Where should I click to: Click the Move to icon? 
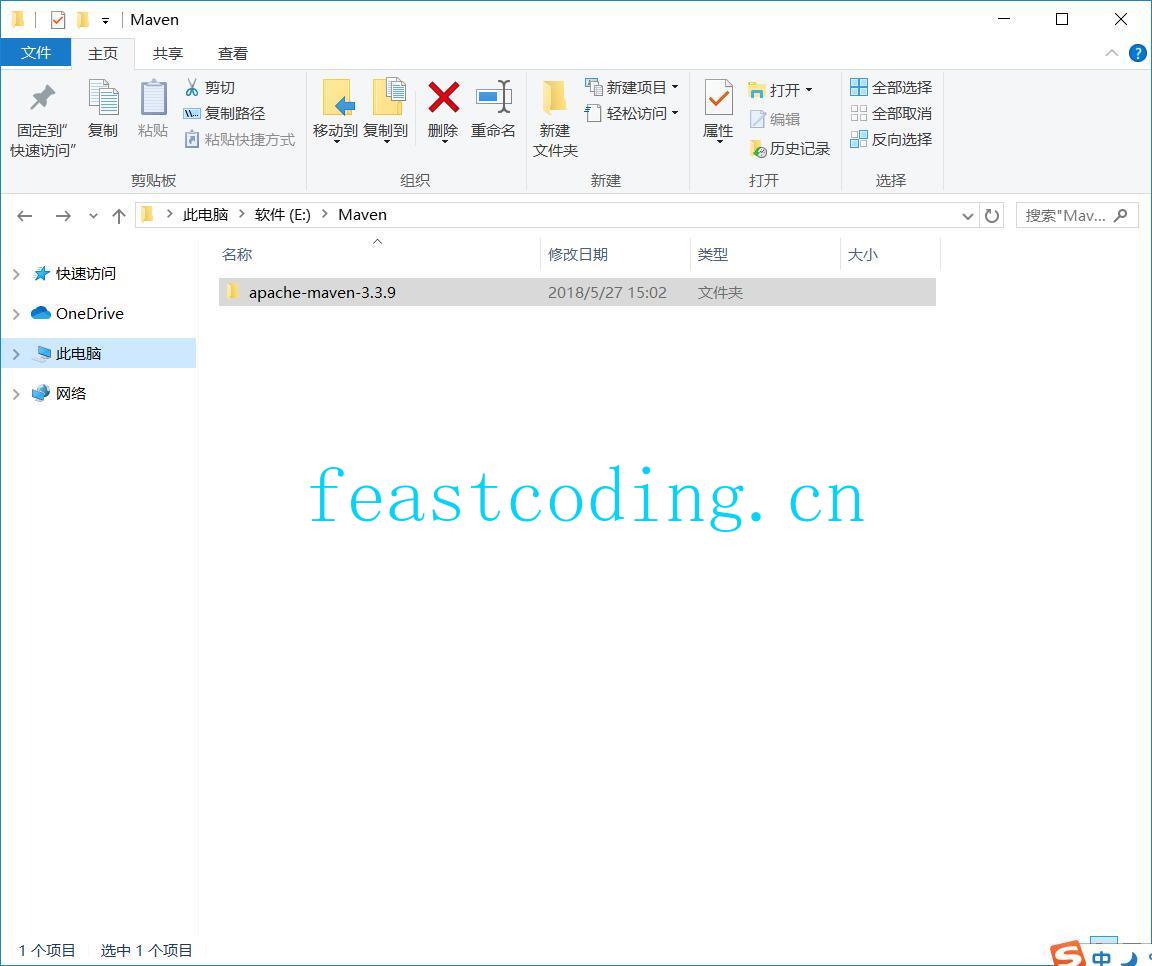(335, 99)
